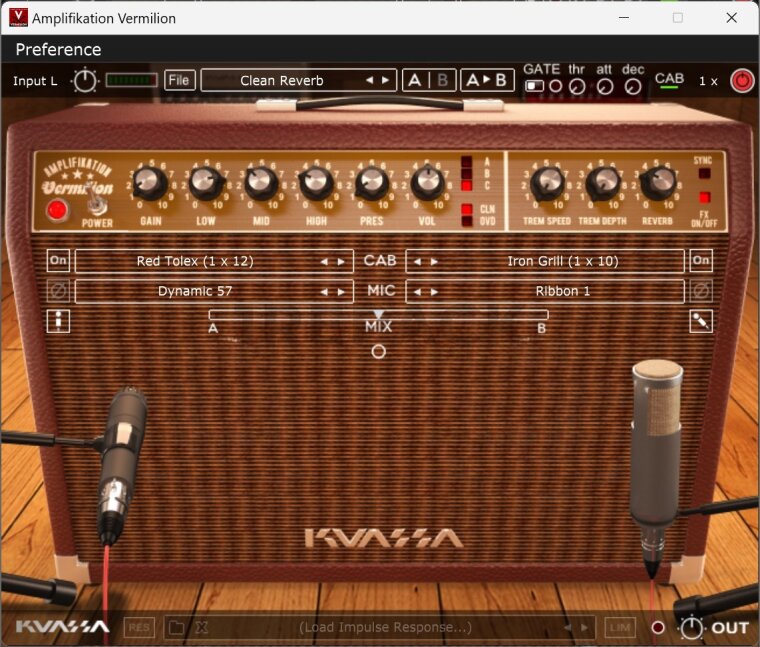Turn off cabinet A with On button
Image resolution: width=760 pixels, height=647 pixels.
(x=58, y=261)
